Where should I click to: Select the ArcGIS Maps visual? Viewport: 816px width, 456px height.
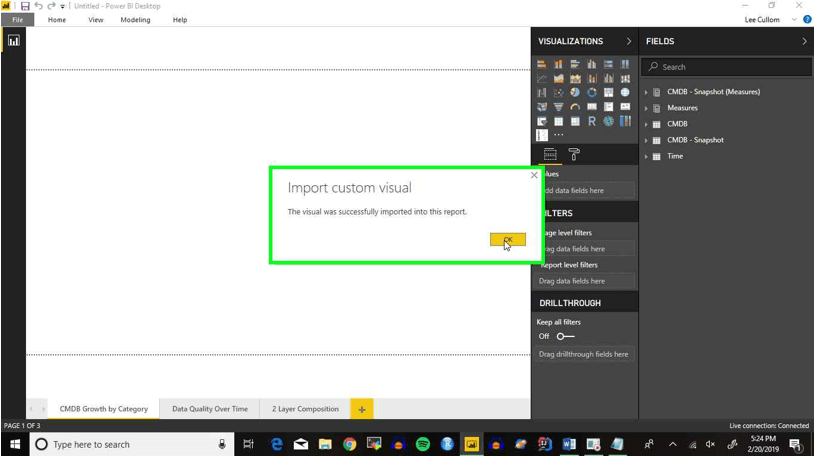pos(608,121)
